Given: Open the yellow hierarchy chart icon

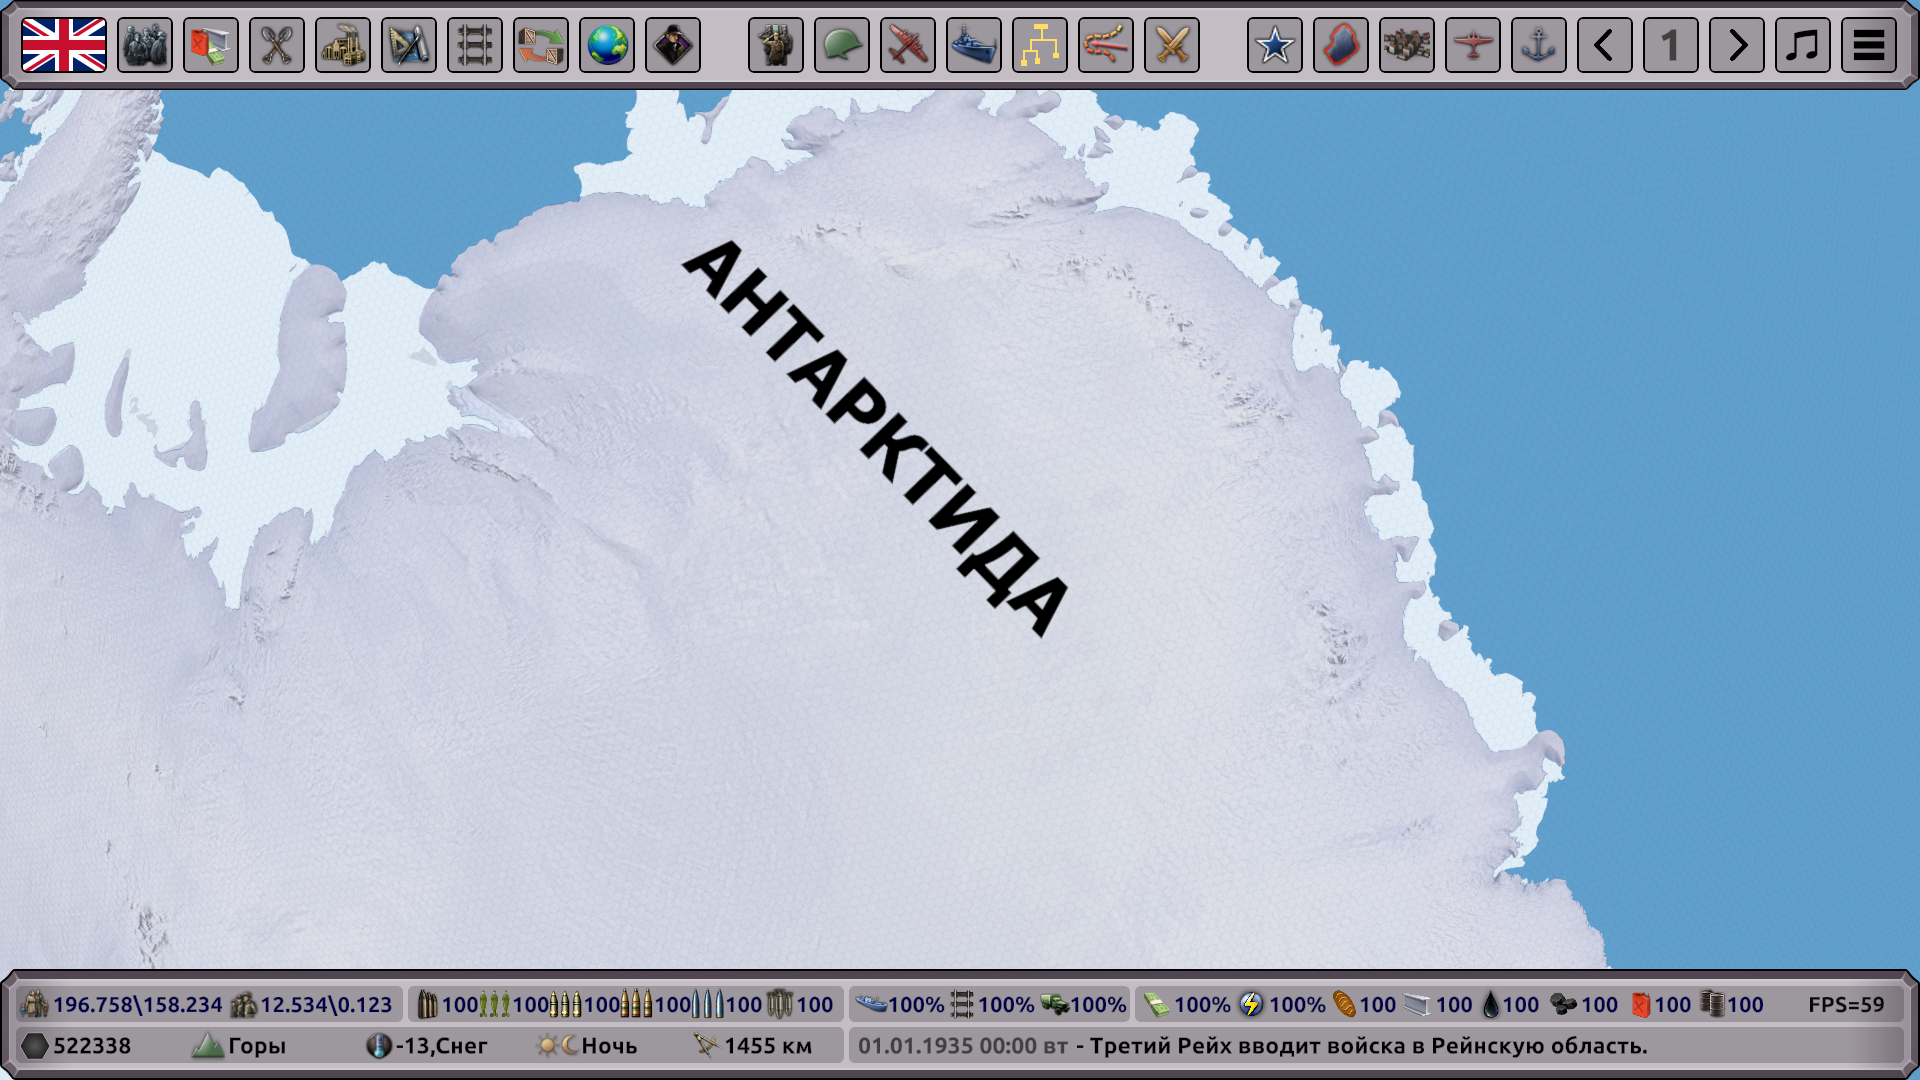Looking at the screenshot, I should tap(1040, 45).
